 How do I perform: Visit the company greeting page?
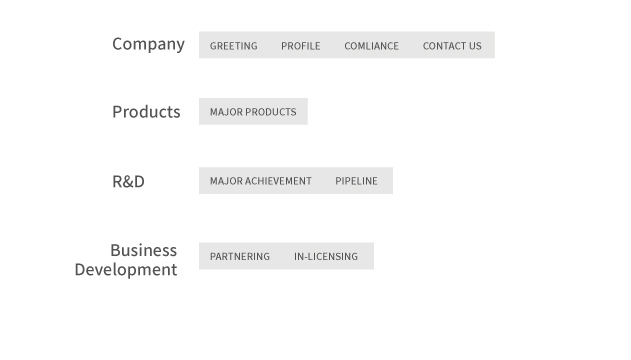(233, 46)
